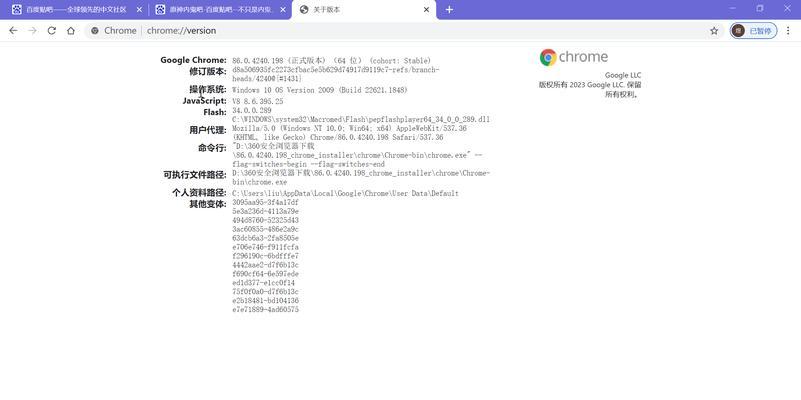This screenshot has width=801, height=400.
Task: Restore down the browser window
Action: click(759, 9)
